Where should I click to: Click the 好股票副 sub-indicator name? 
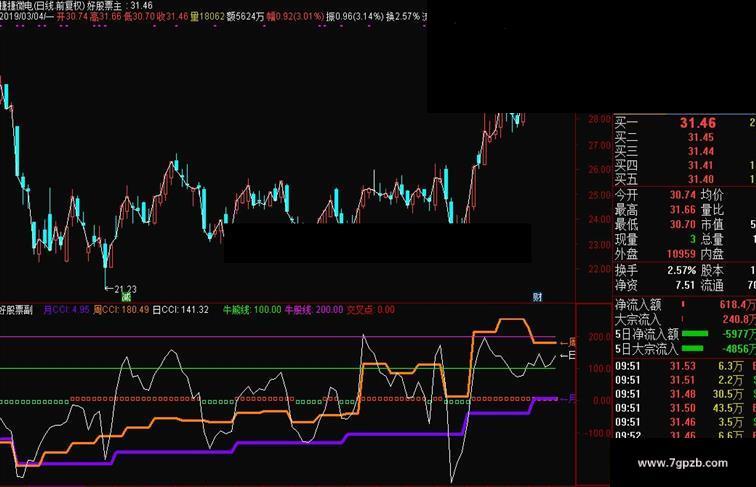tap(16, 310)
